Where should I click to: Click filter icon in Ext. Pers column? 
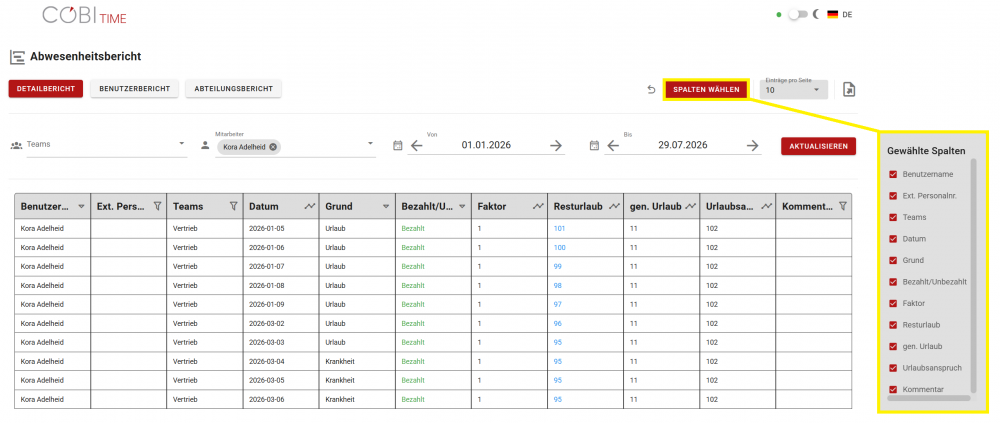point(158,206)
